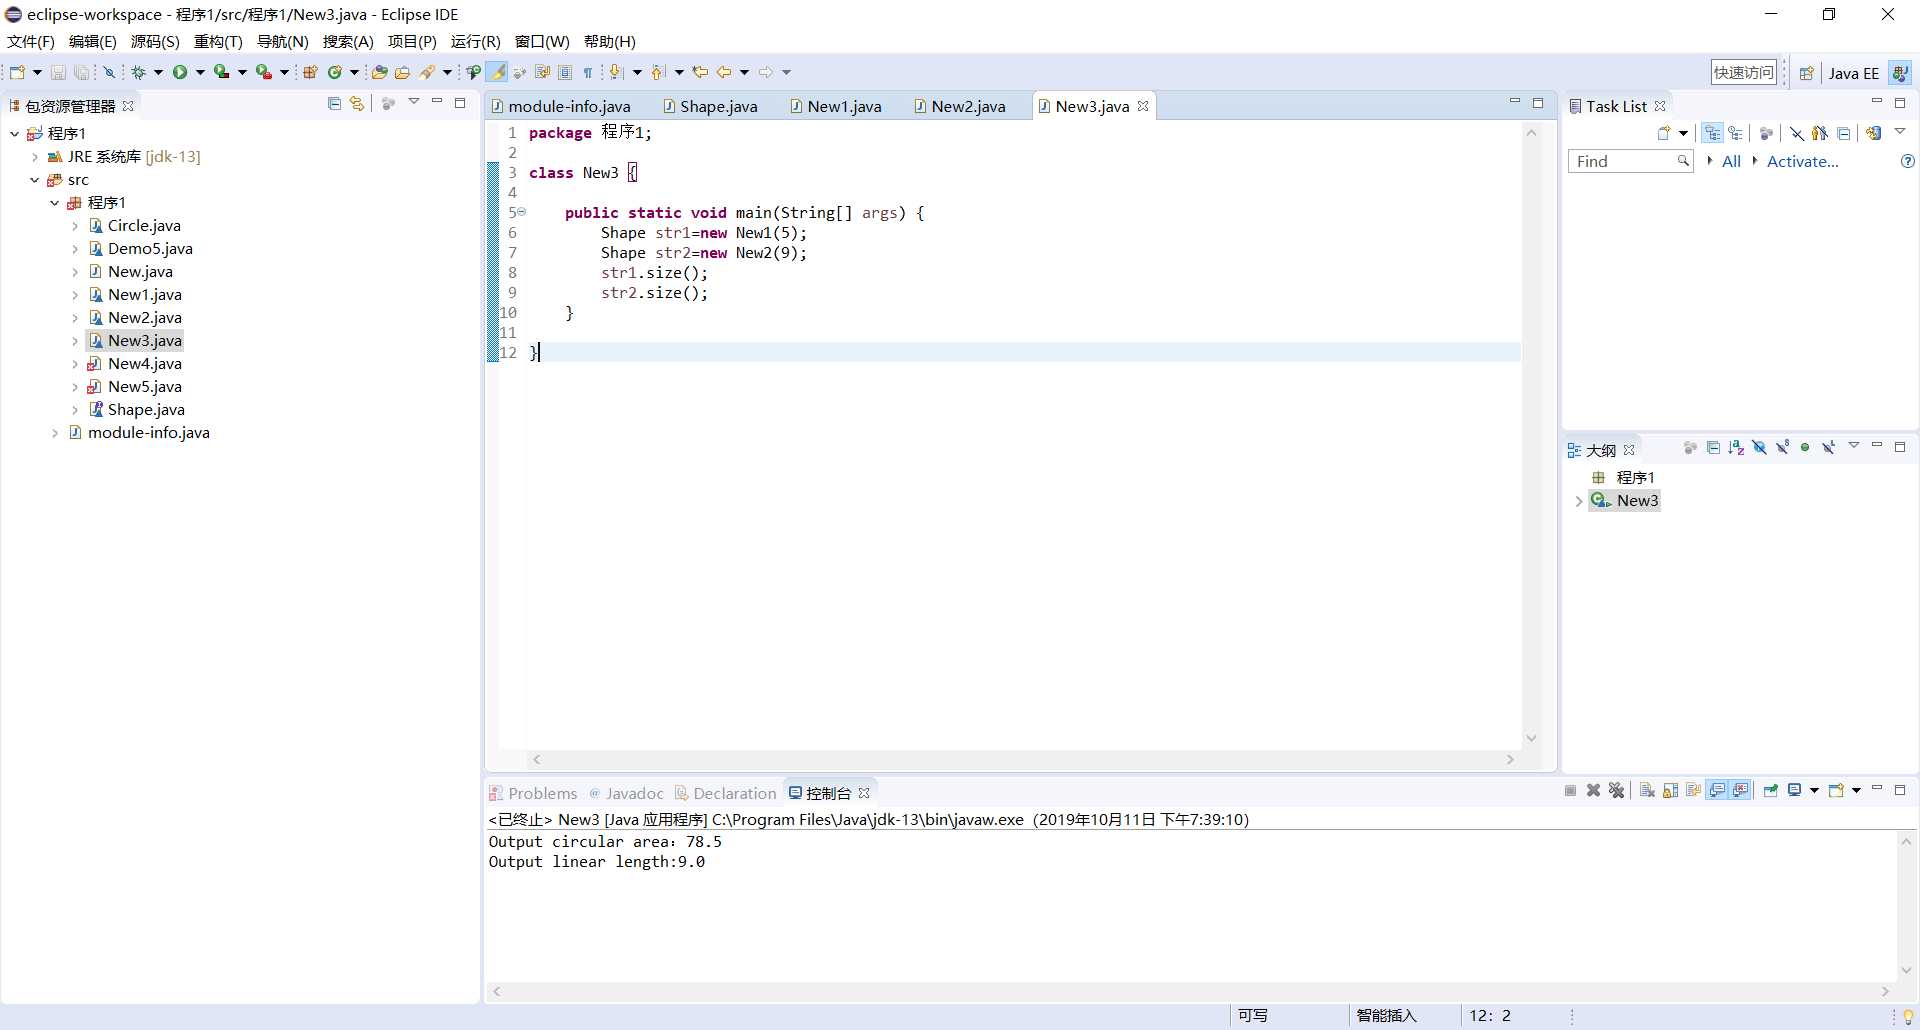Click the Open Type icon in toolbar

tap(379, 72)
